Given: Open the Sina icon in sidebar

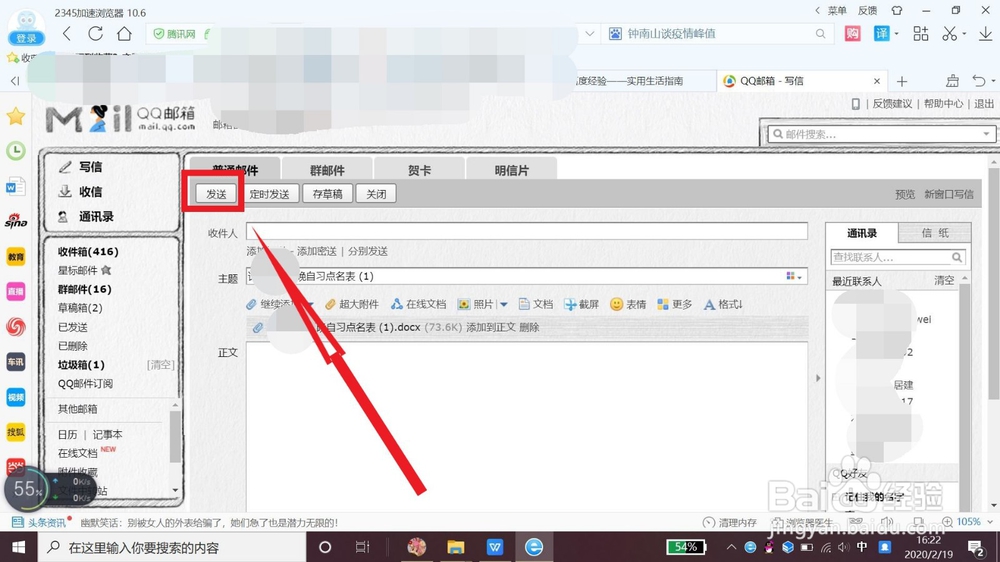Looking at the screenshot, I should point(16,221).
